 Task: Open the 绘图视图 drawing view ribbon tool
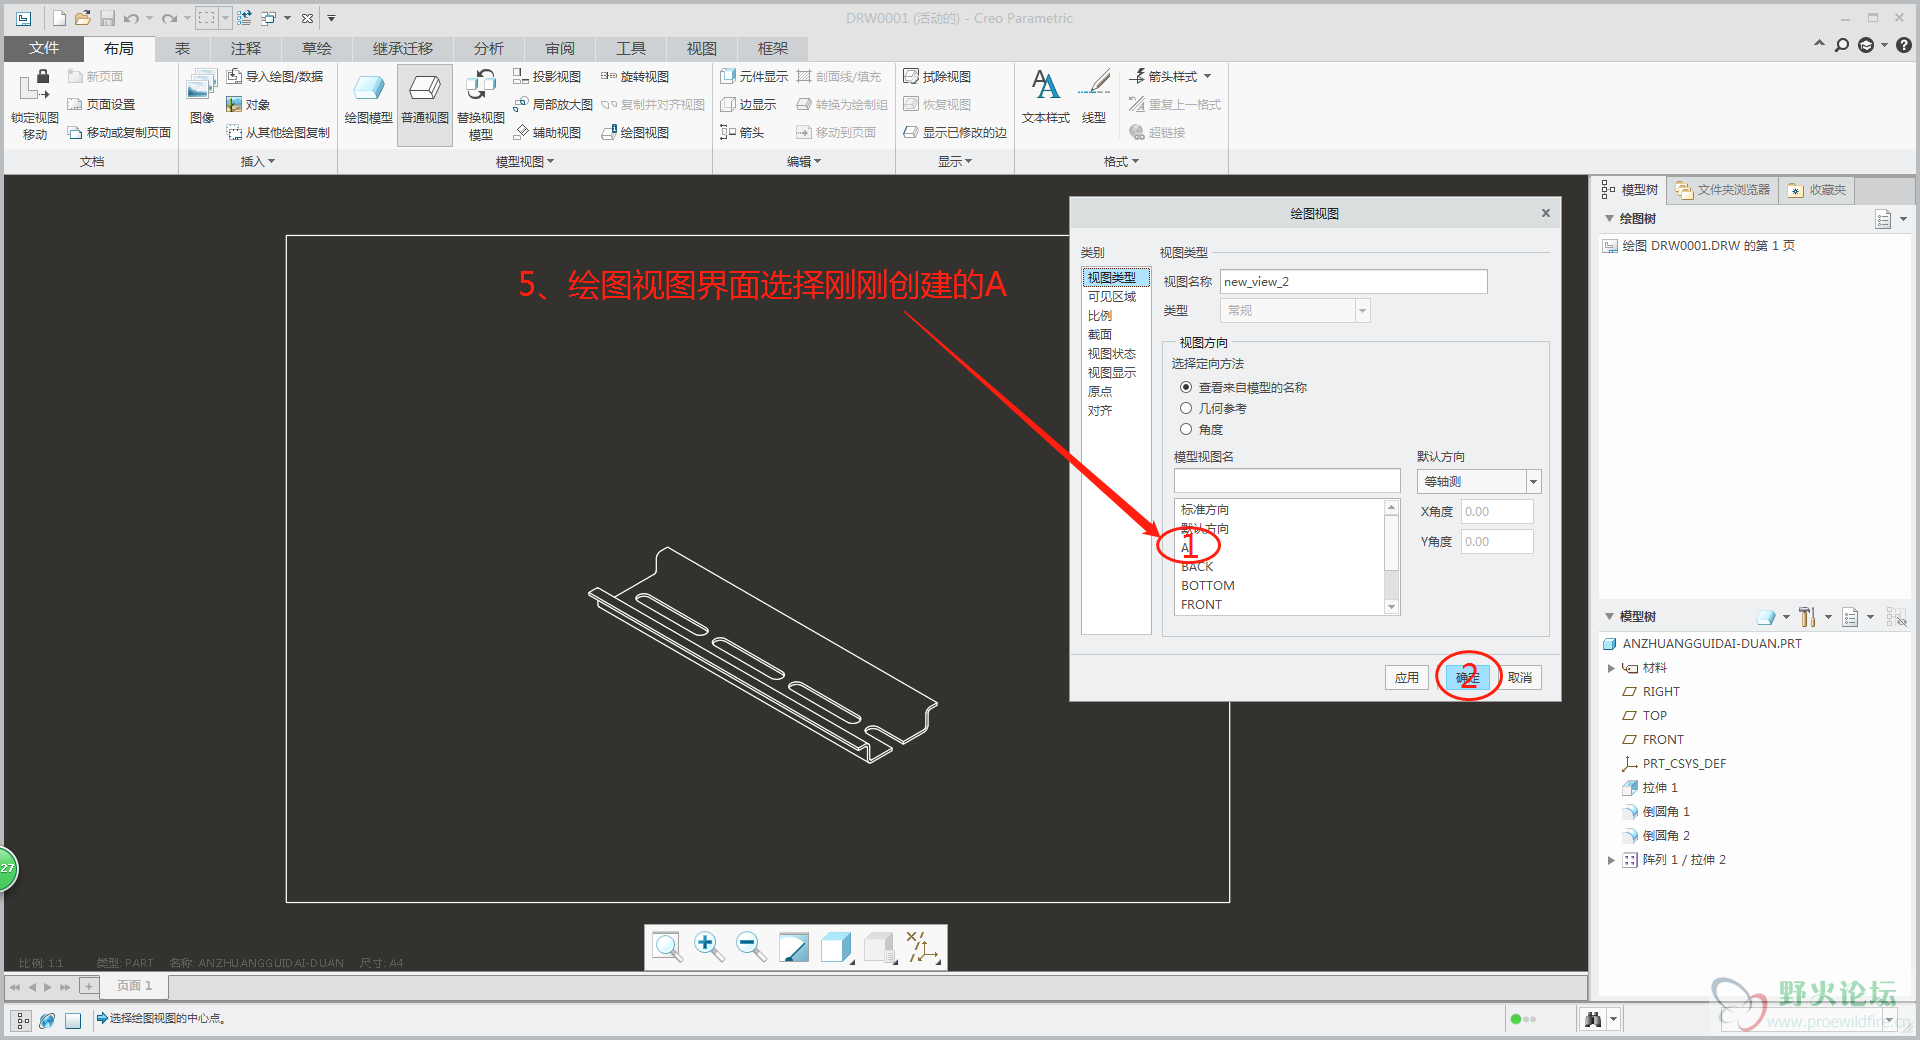pos(635,132)
